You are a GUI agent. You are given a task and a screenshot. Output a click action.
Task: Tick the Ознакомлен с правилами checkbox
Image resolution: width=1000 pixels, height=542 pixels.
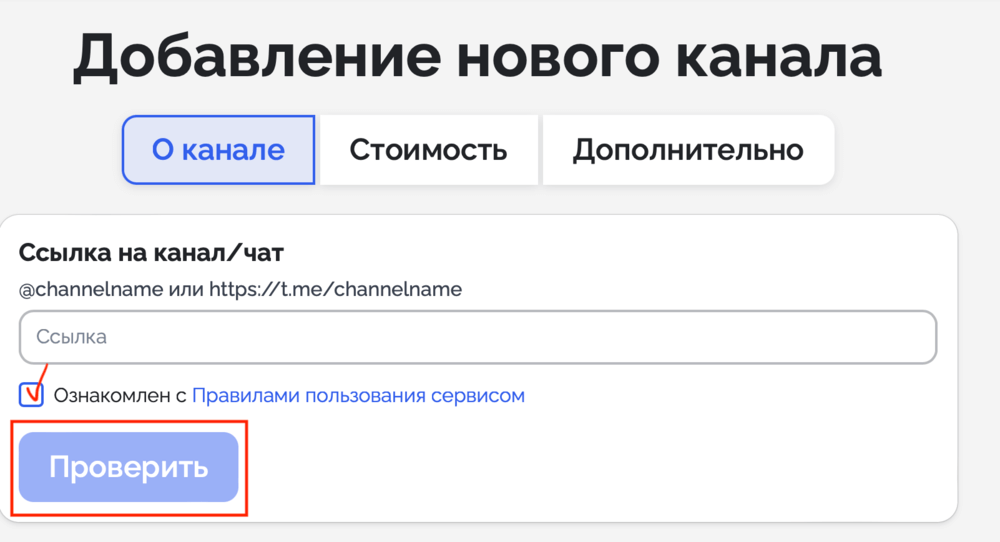(x=31, y=395)
